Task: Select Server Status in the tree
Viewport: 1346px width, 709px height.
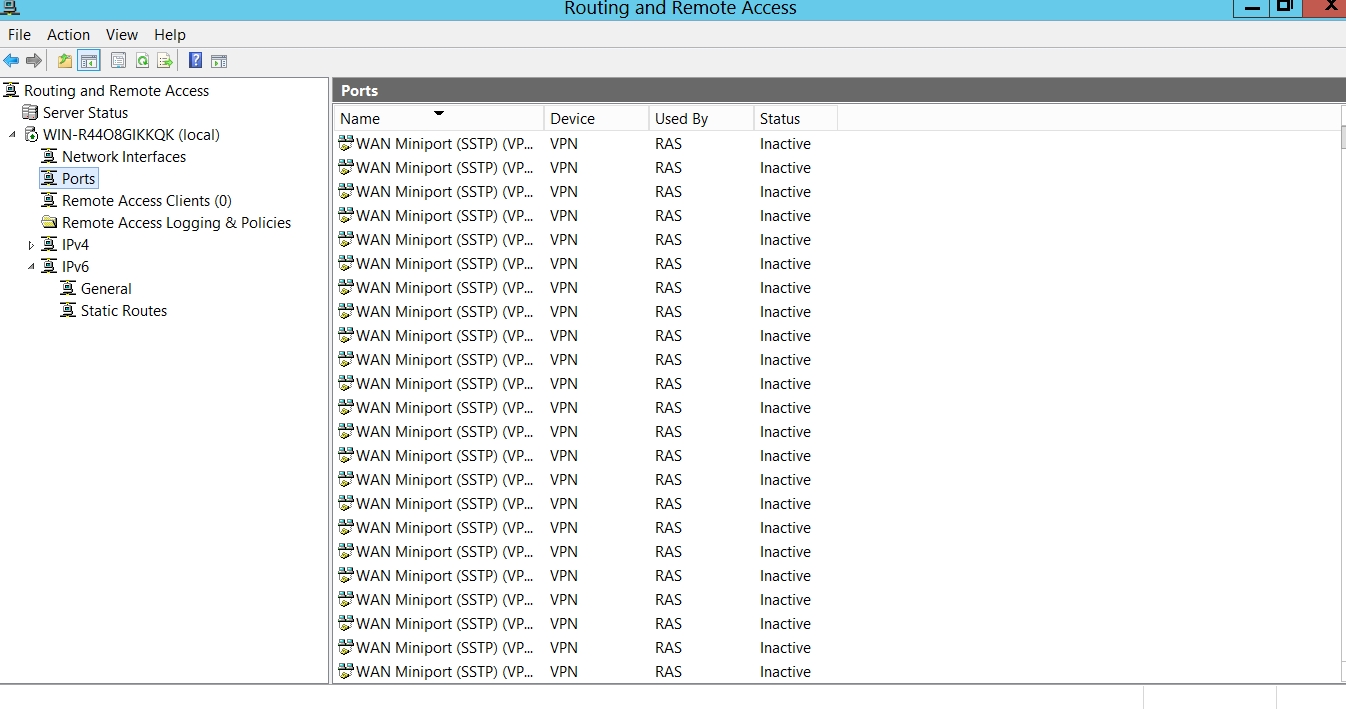Action: point(85,113)
